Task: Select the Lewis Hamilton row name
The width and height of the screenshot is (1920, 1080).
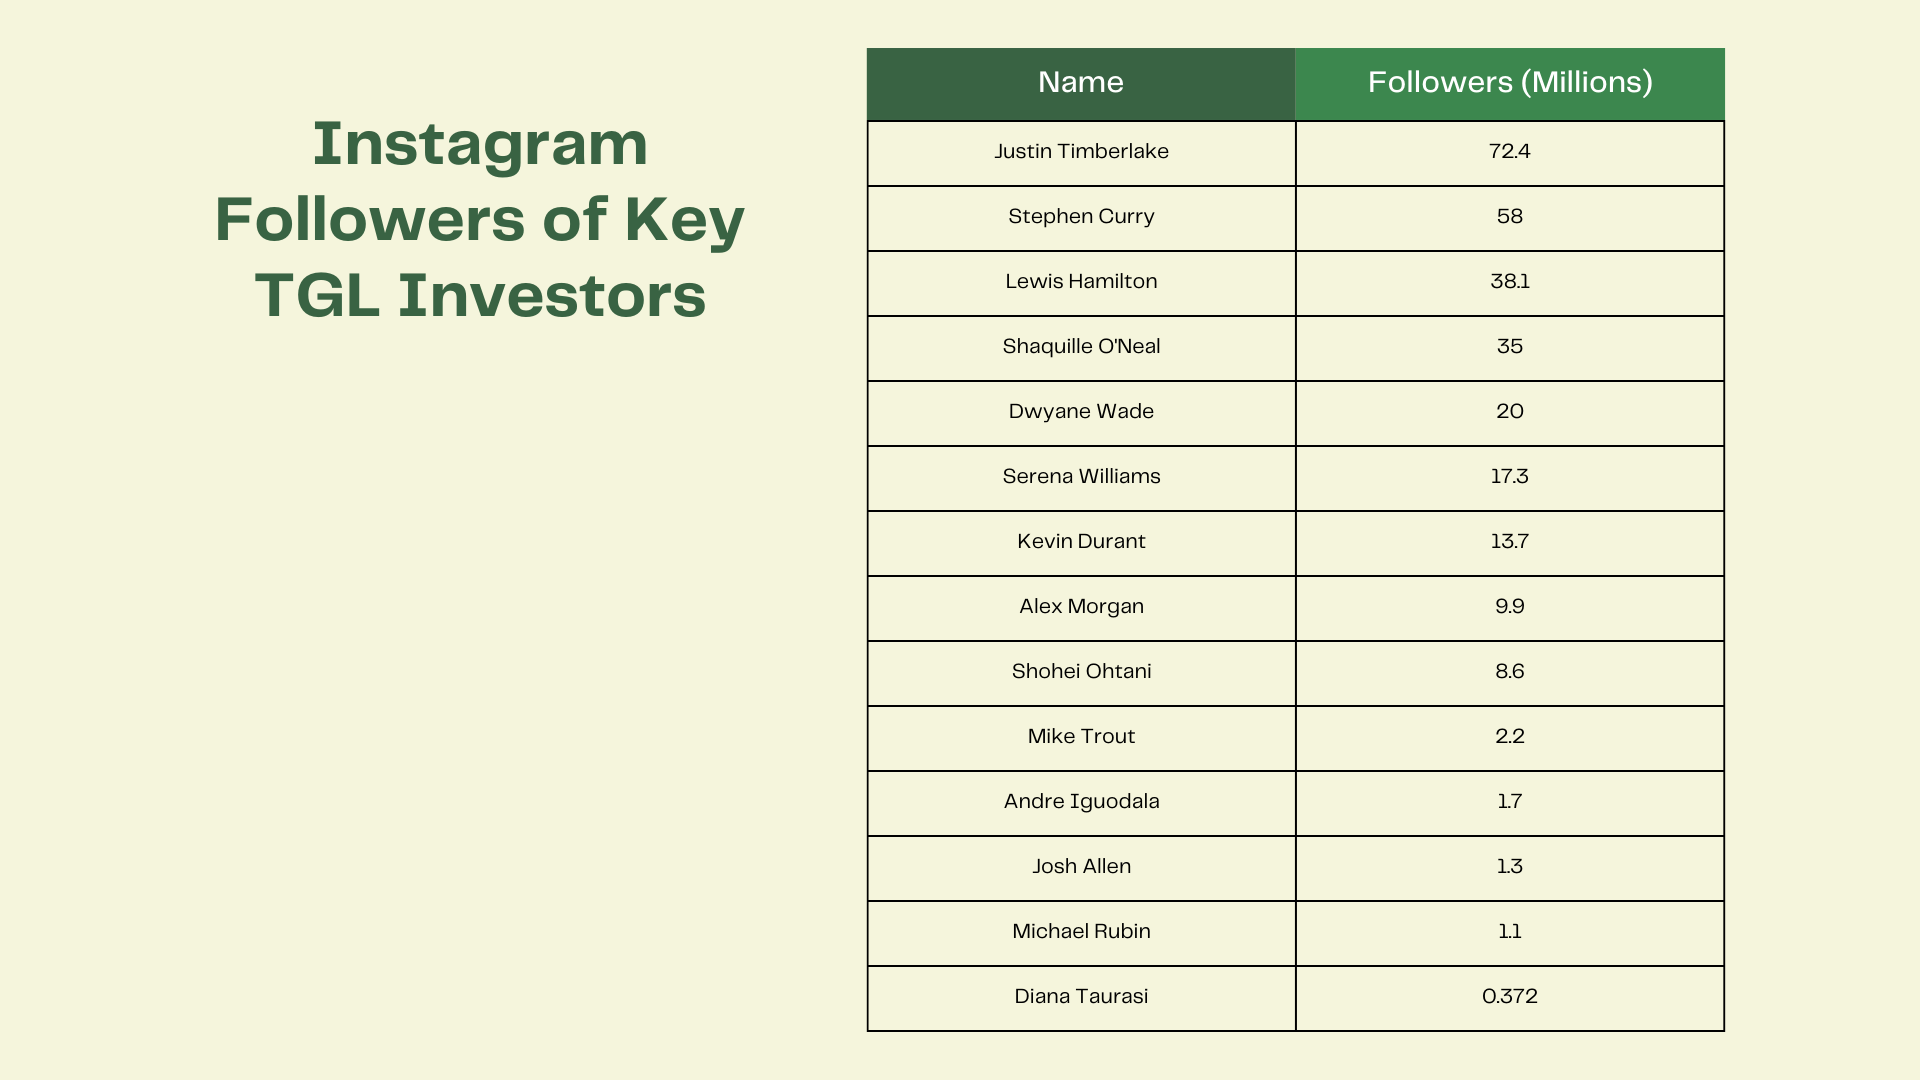Action: pyautogui.click(x=1081, y=282)
